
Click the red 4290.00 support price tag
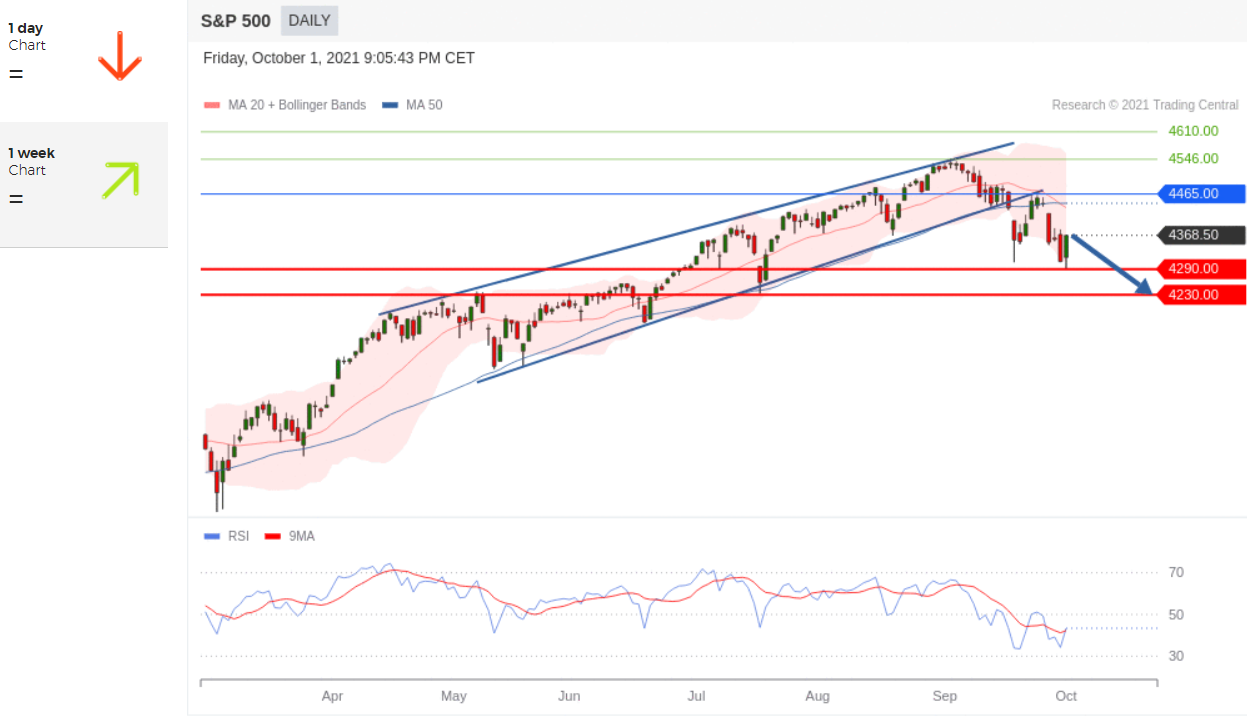[x=1201, y=269]
